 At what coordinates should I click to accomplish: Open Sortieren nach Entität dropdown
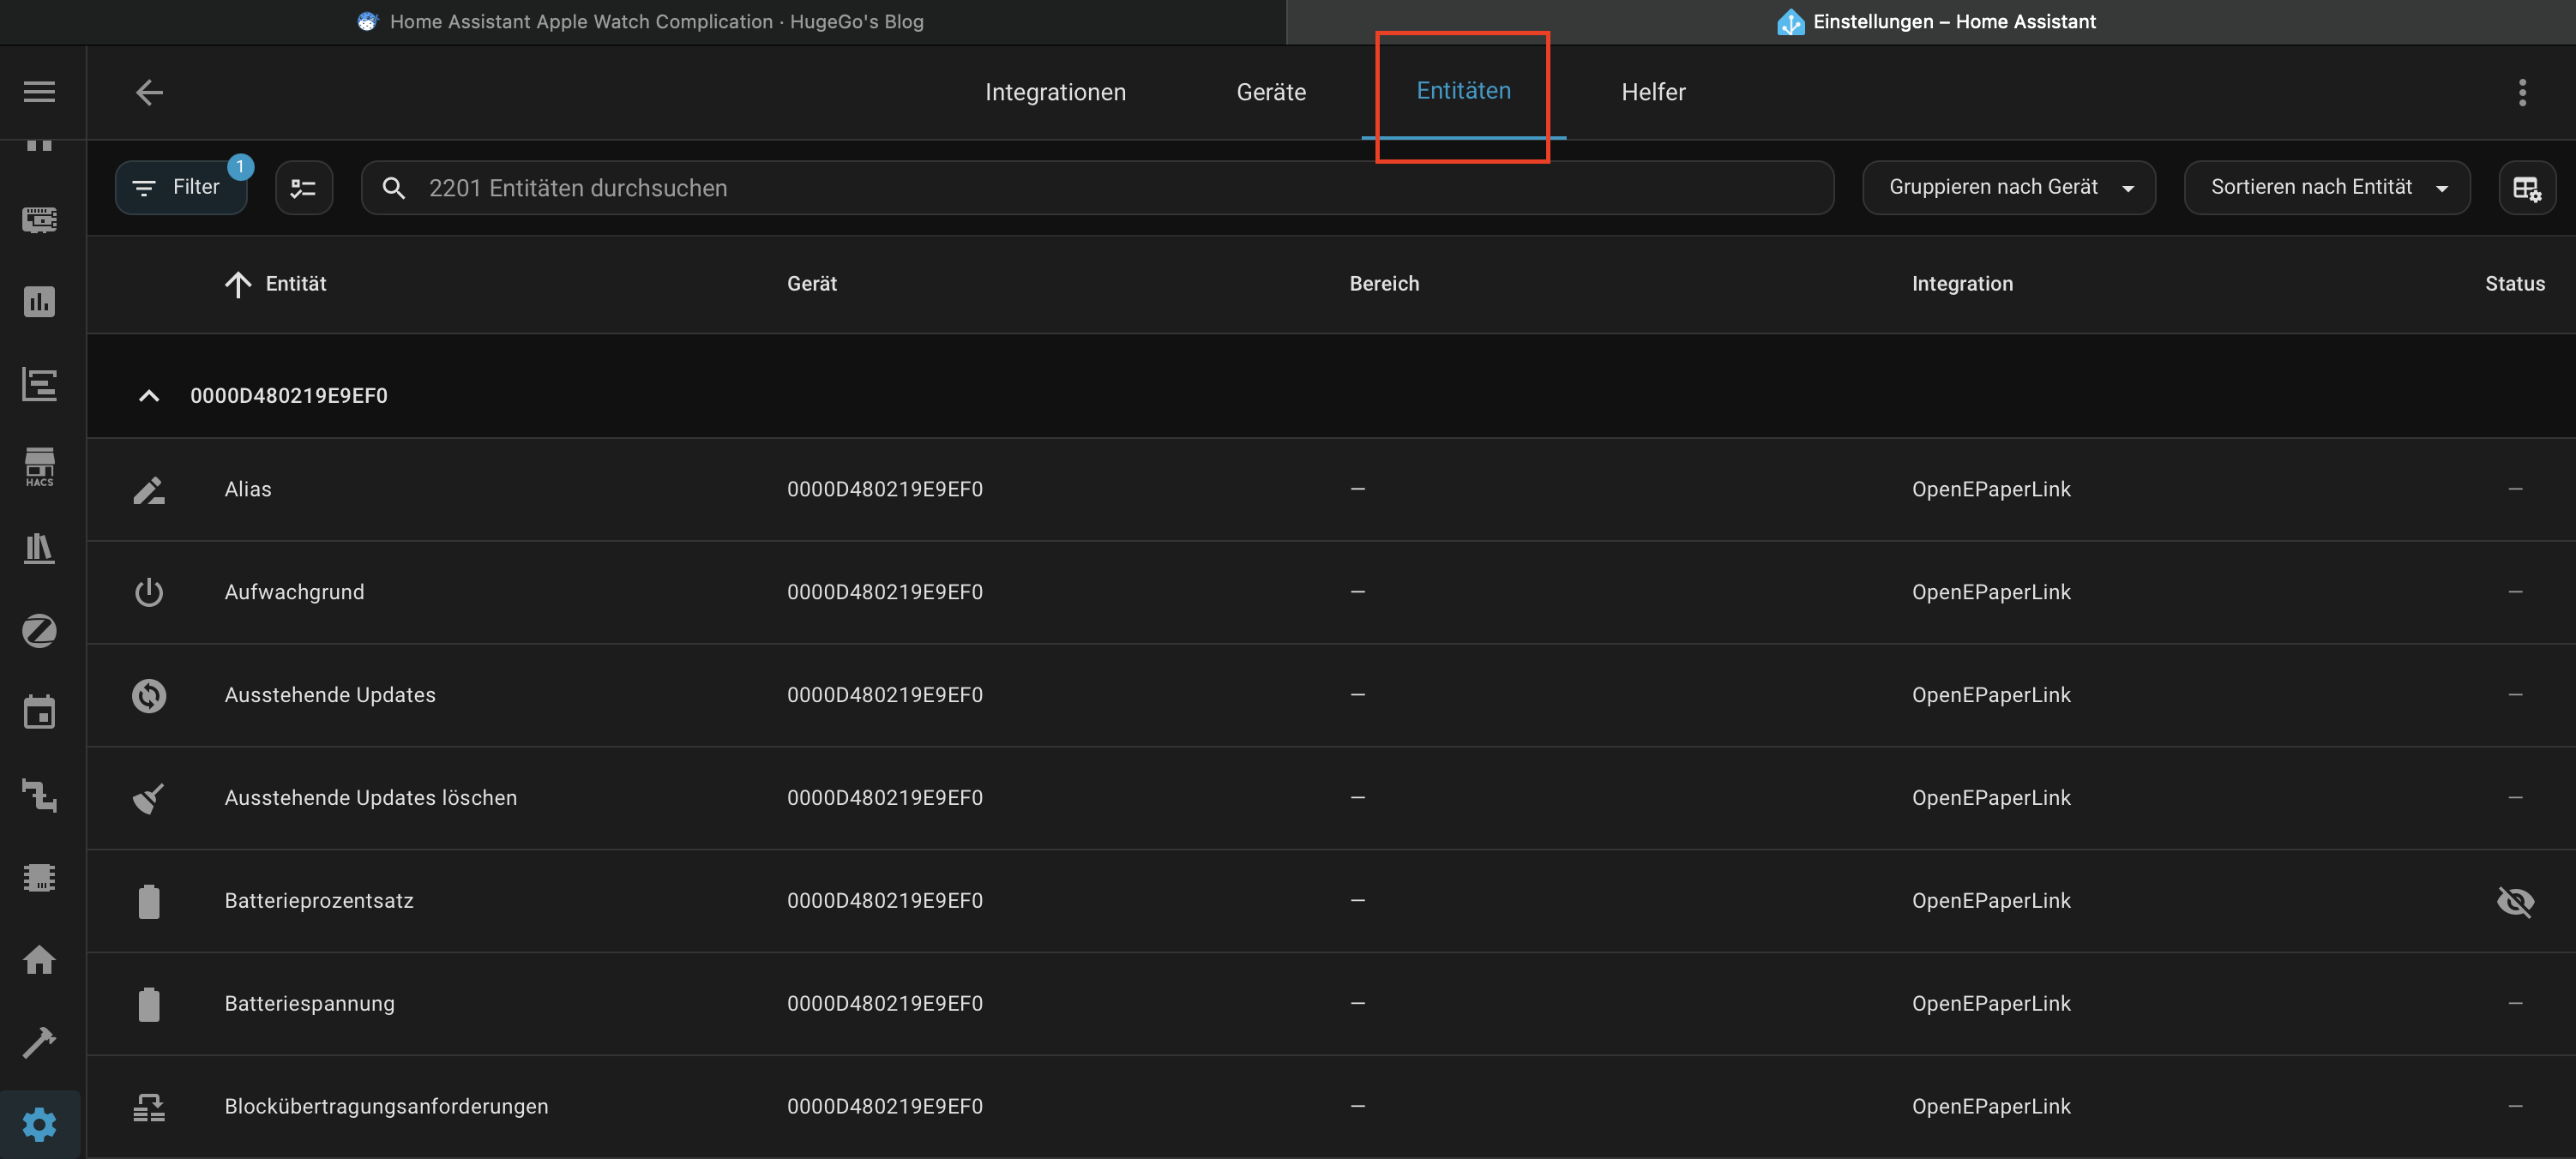tap(2326, 188)
